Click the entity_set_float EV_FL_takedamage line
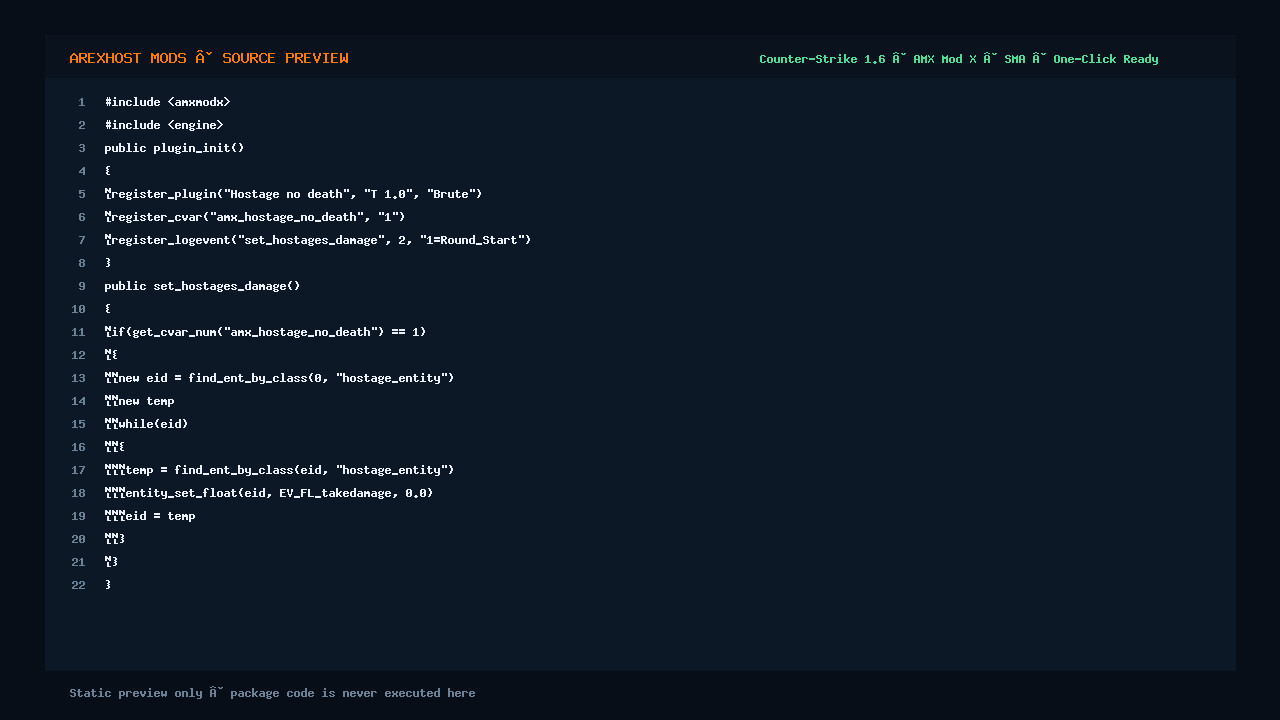 269,493
